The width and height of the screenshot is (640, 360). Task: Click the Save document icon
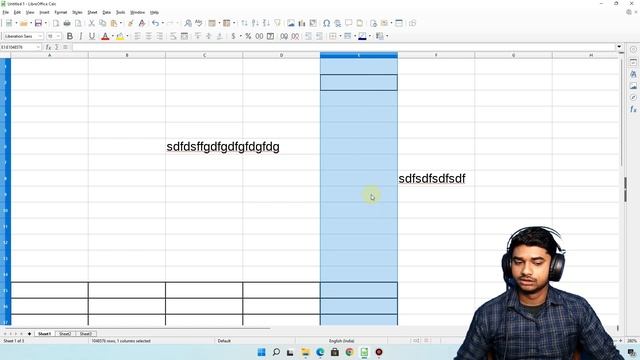[x=38, y=23]
